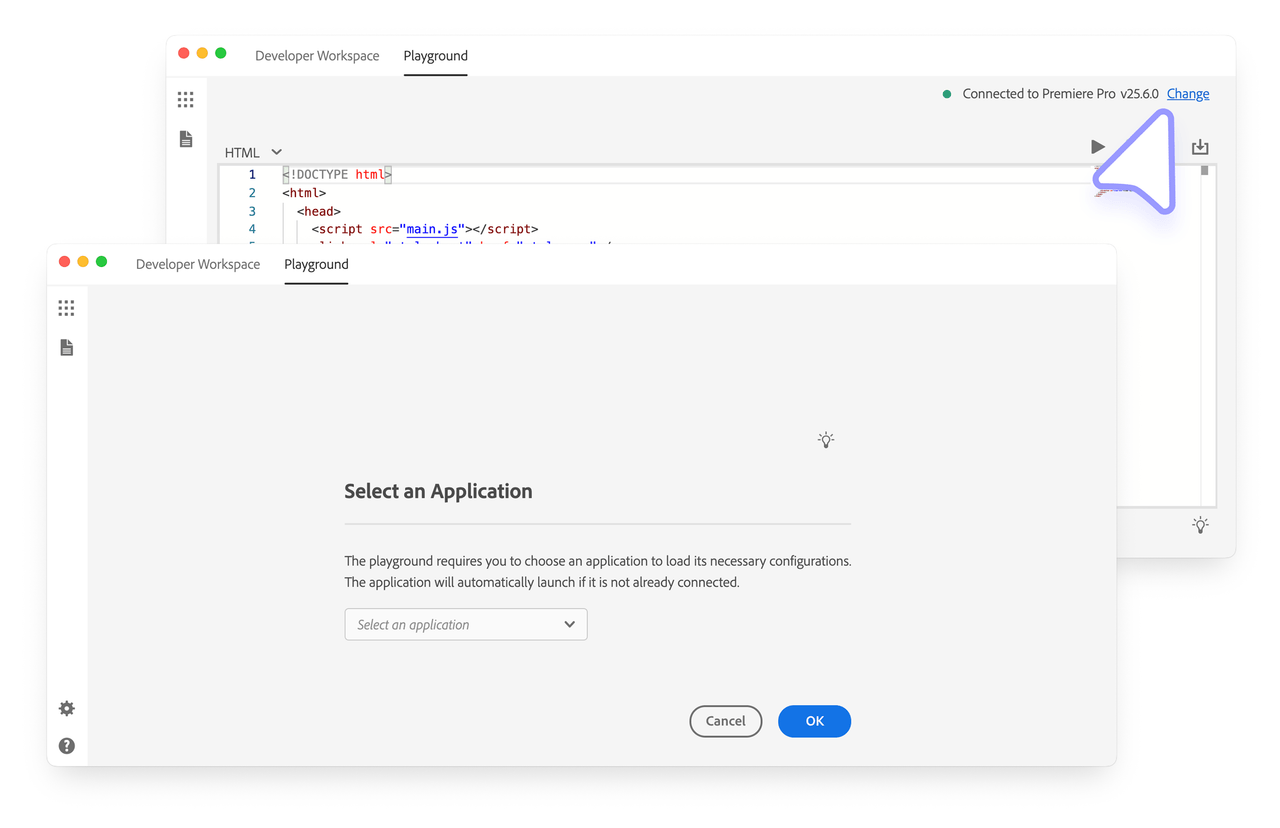The height and width of the screenshot is (828, 1280).
Task: Dismiss the dialog using Cancel
Action: [x=725, y=721]
